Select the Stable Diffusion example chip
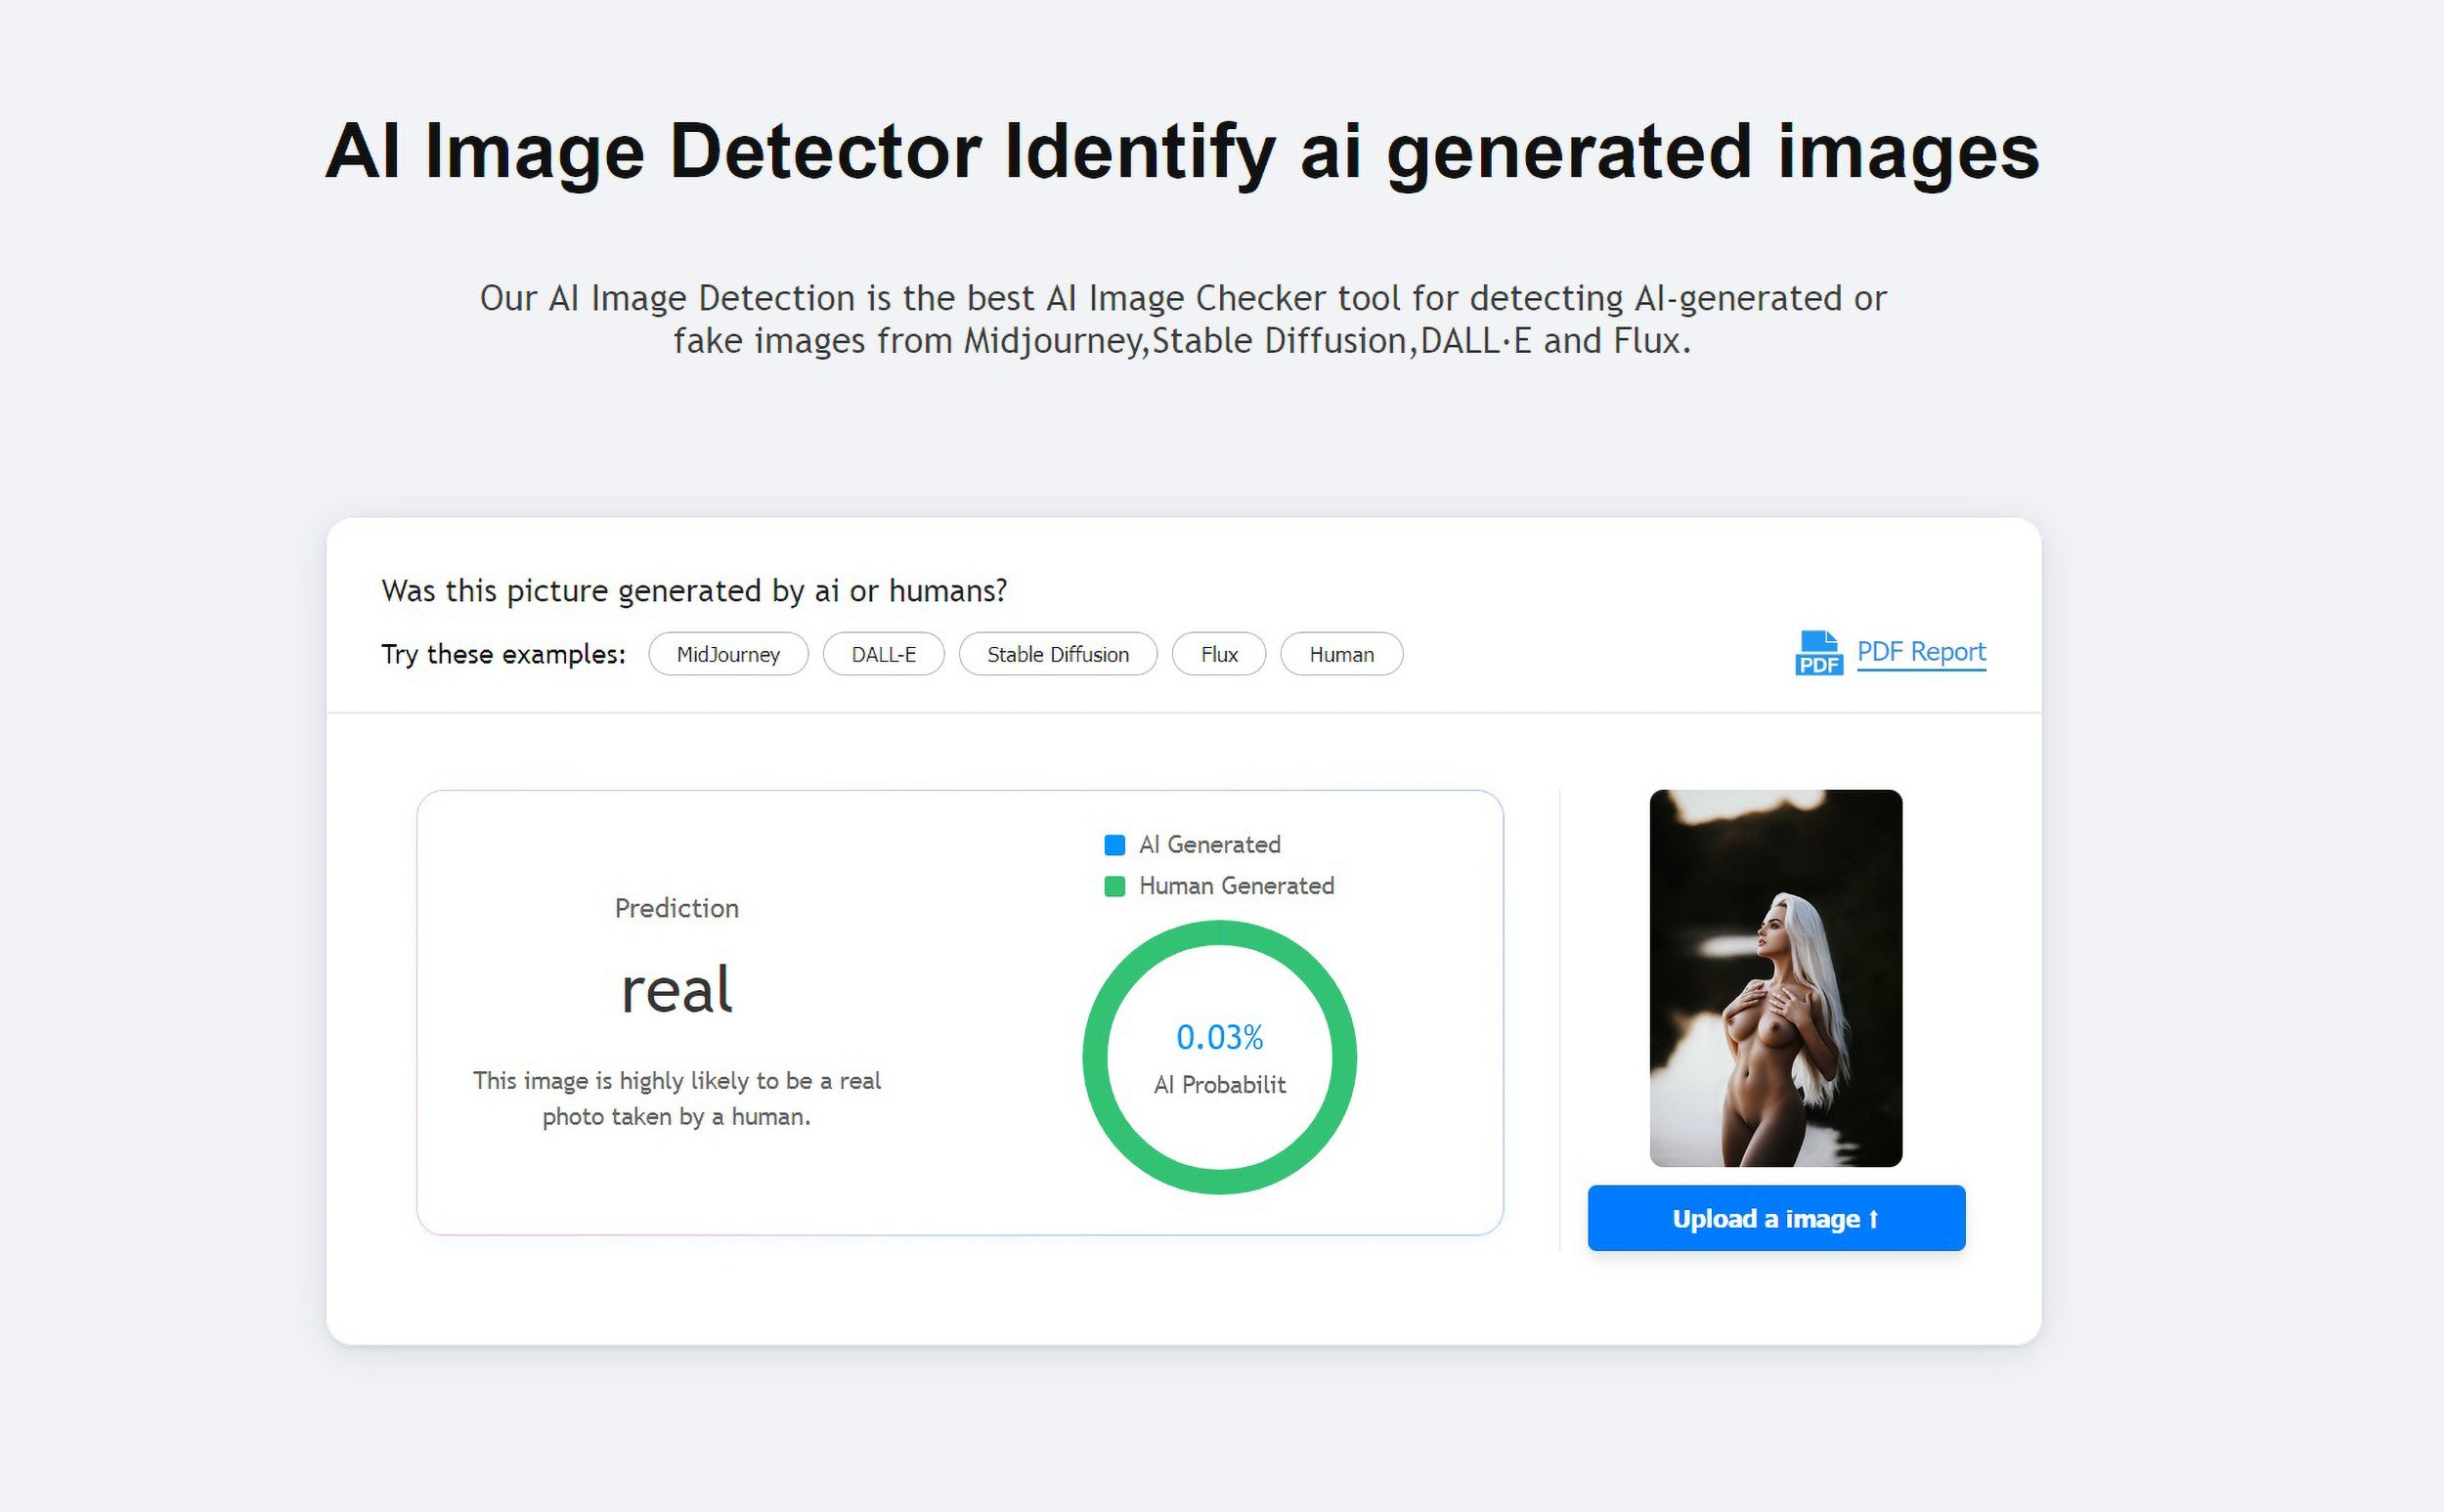2444x1512 pixels. 1057,654
